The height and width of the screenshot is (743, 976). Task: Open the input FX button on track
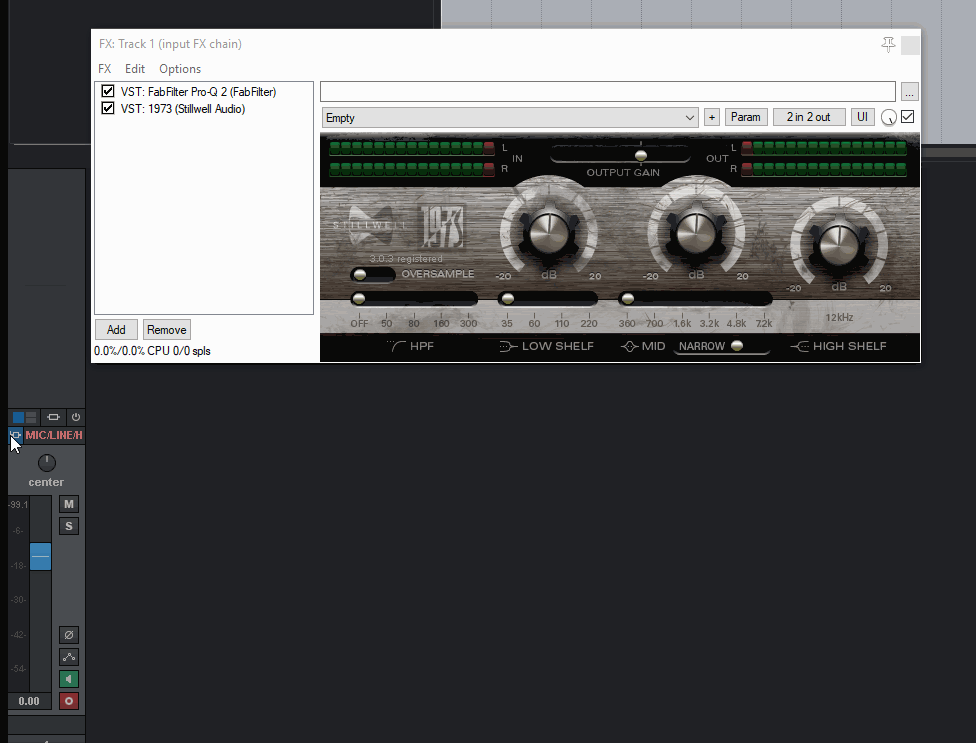point(16,435)
